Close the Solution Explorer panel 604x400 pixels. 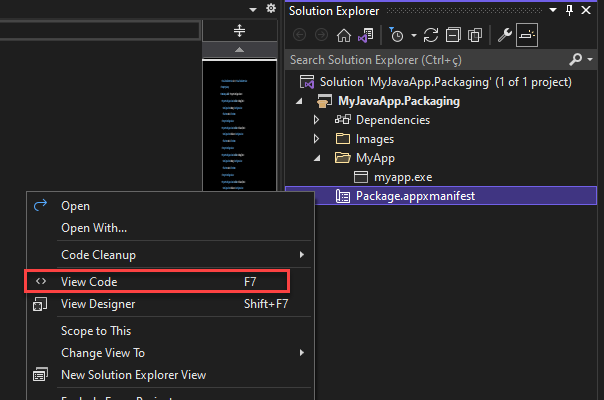pos(586,10)
